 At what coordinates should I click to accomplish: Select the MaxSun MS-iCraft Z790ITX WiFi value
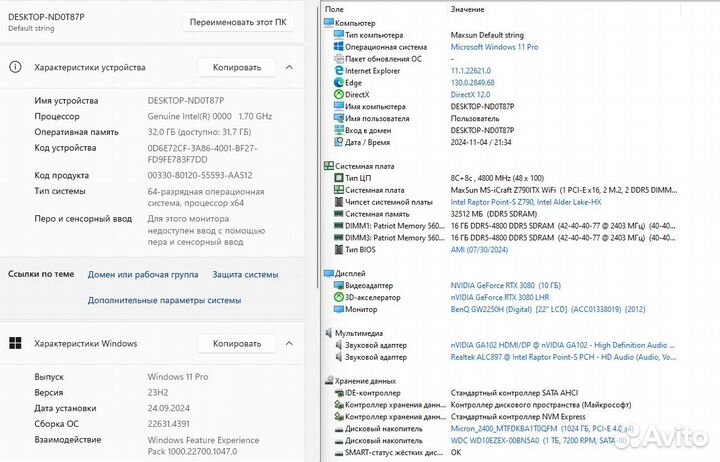pyautogui.click(x=564, y=190)
